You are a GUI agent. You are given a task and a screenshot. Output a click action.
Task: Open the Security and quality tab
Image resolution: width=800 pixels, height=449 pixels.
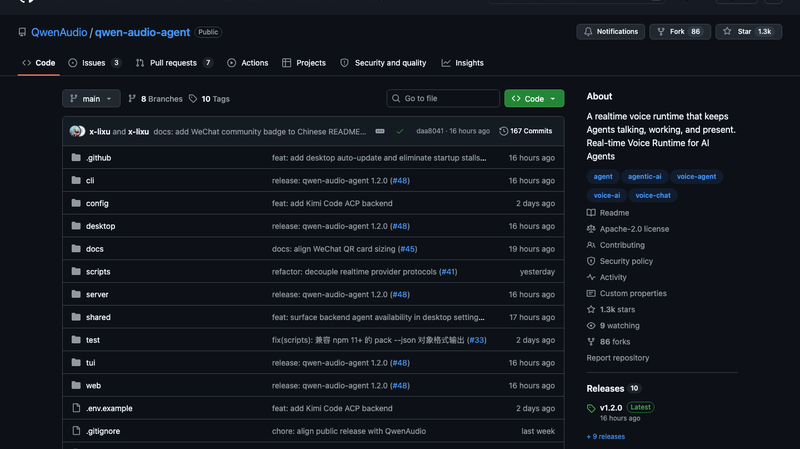pos(383,63)
